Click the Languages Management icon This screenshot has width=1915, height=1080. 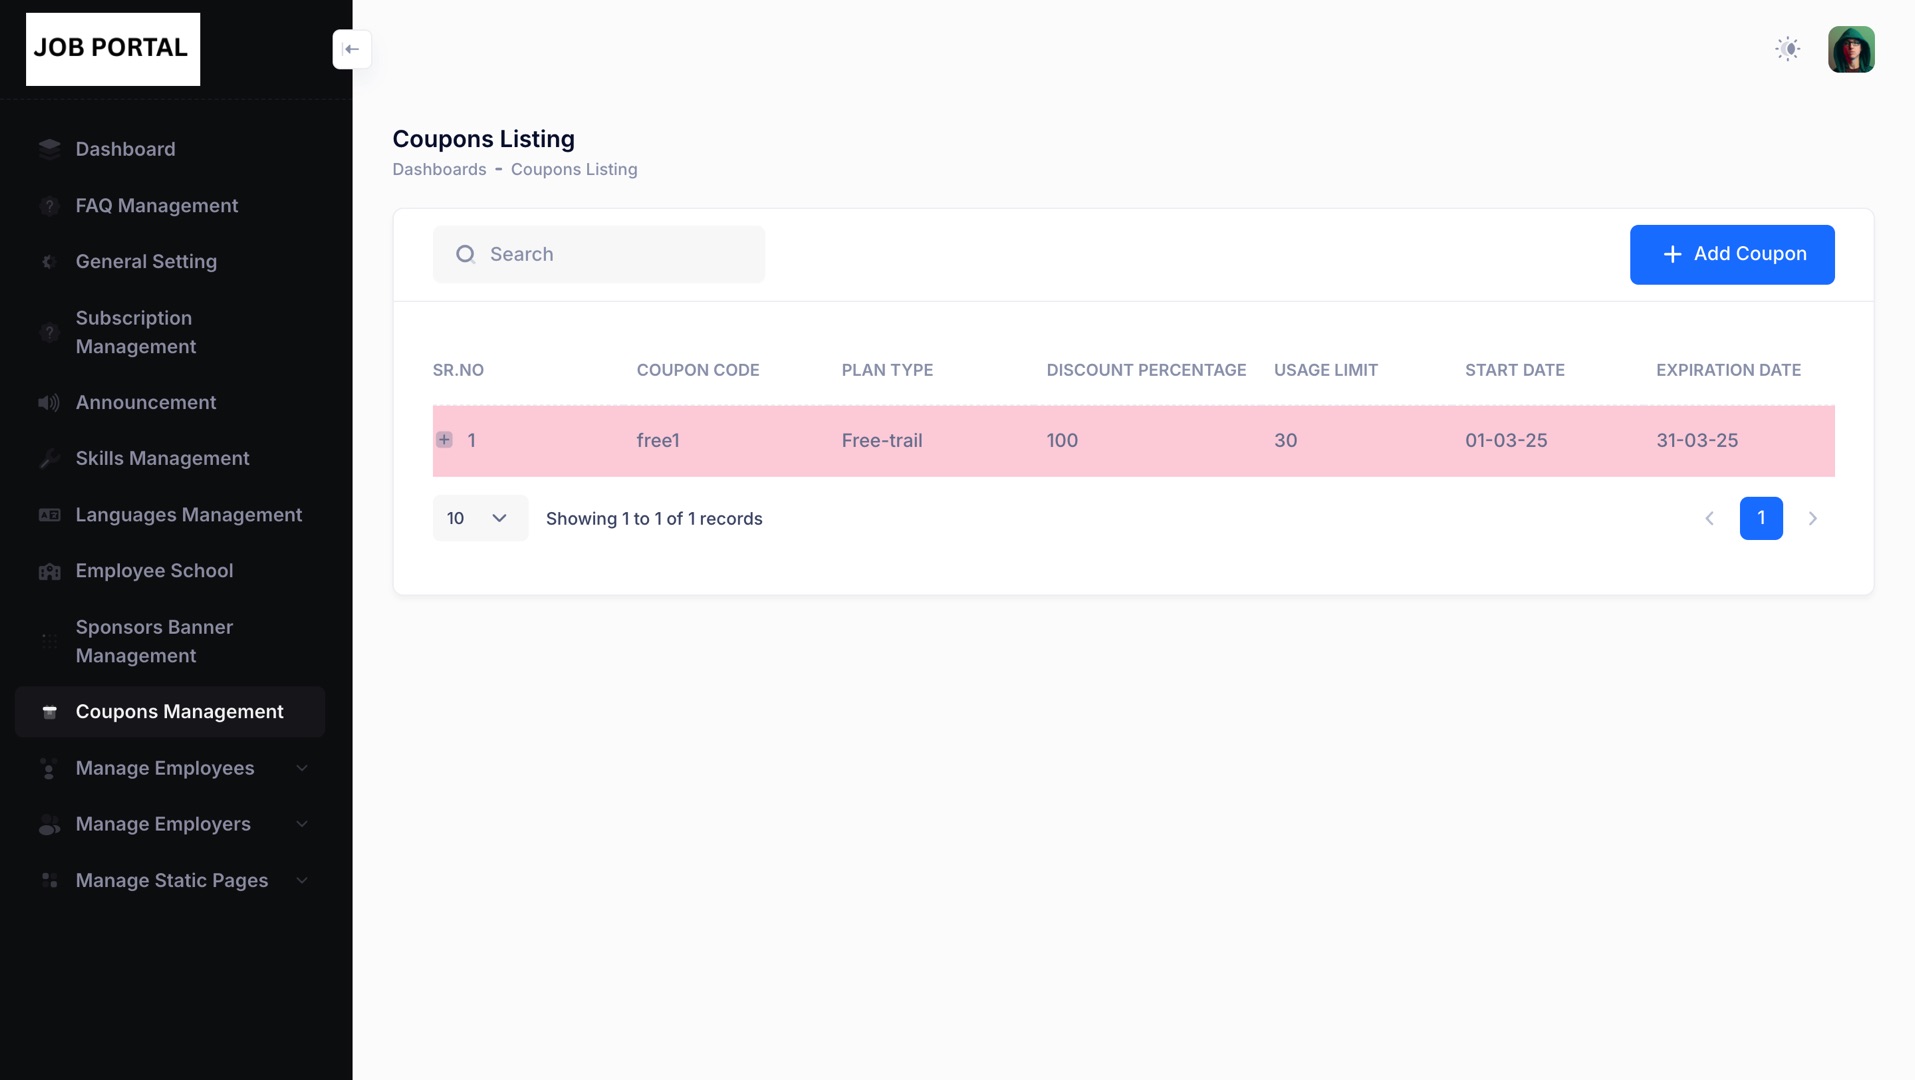click(x=49, y=515)
